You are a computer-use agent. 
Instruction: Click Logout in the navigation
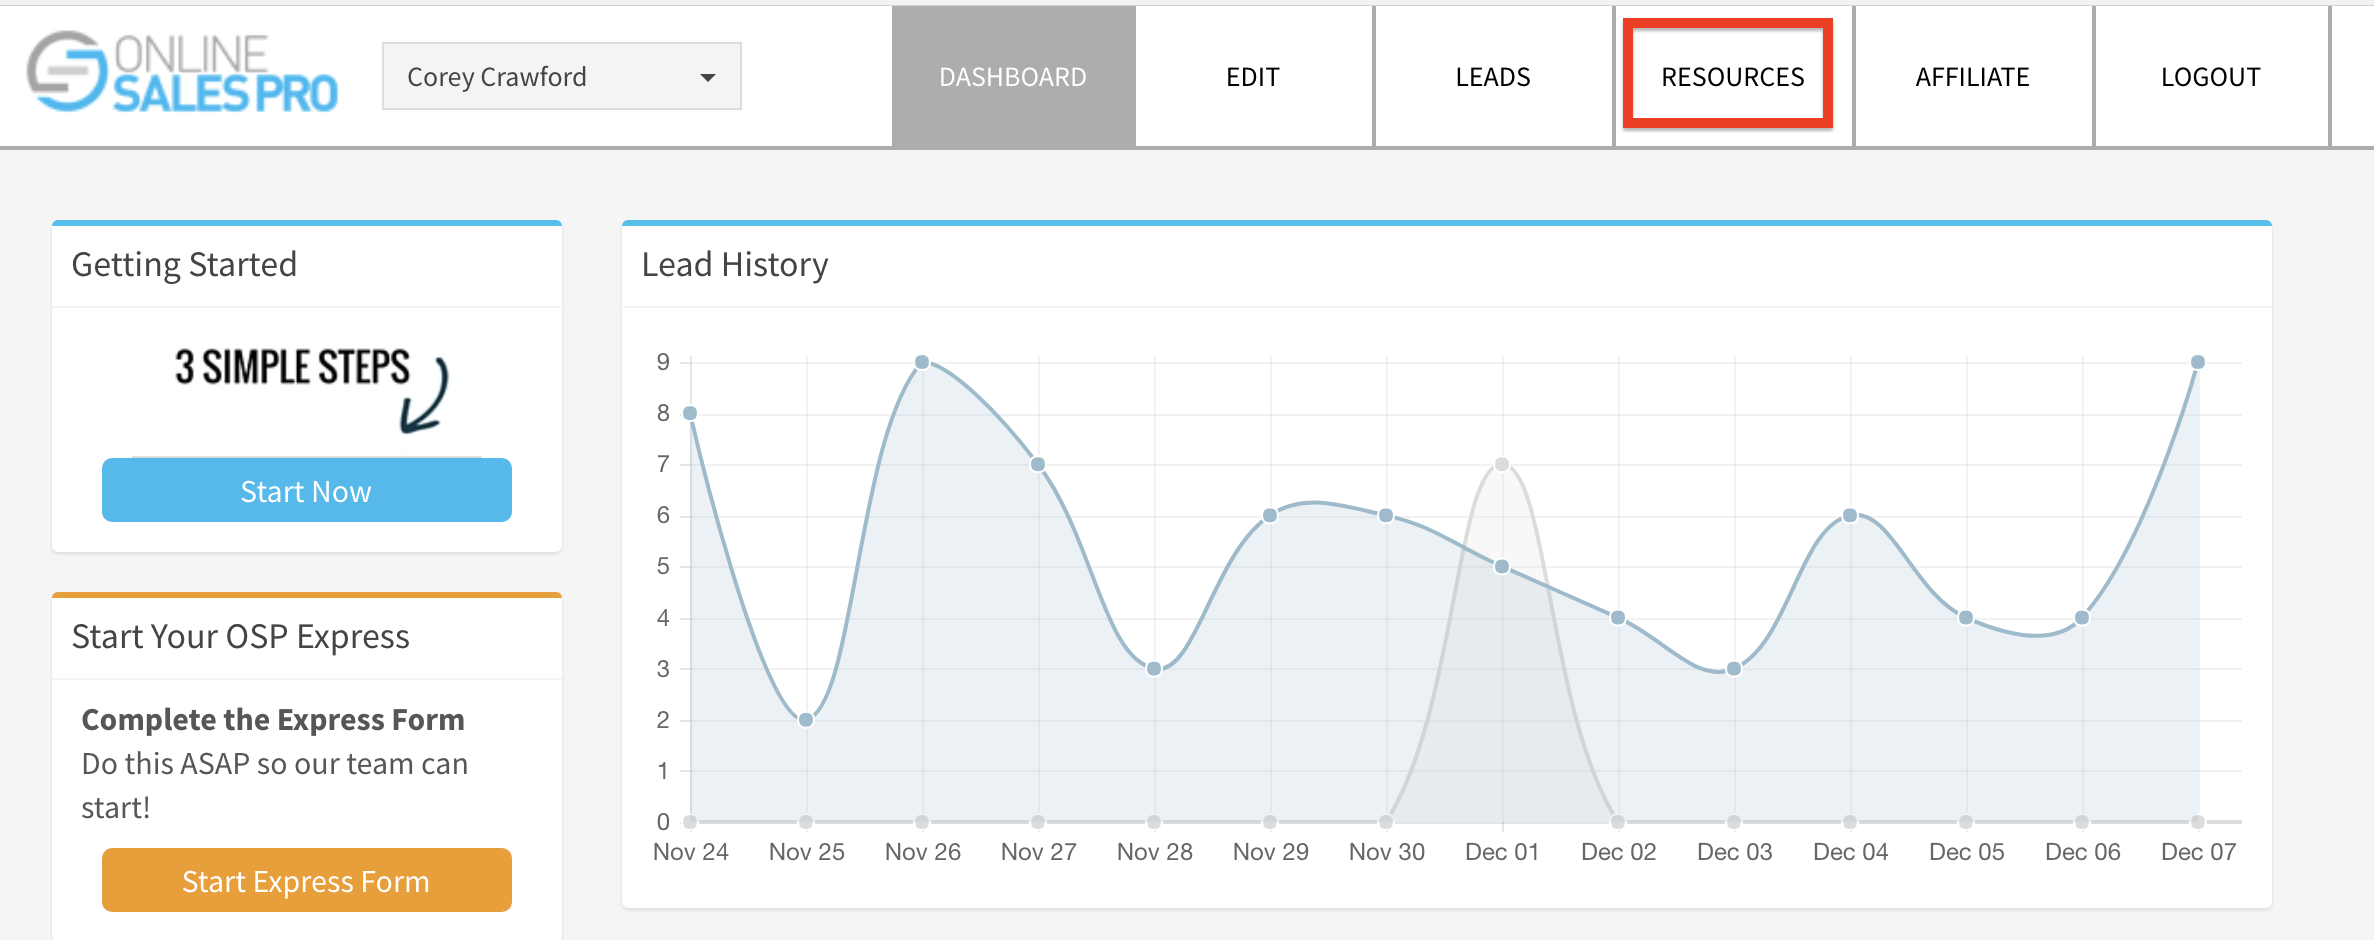[x=2211, y=77]
